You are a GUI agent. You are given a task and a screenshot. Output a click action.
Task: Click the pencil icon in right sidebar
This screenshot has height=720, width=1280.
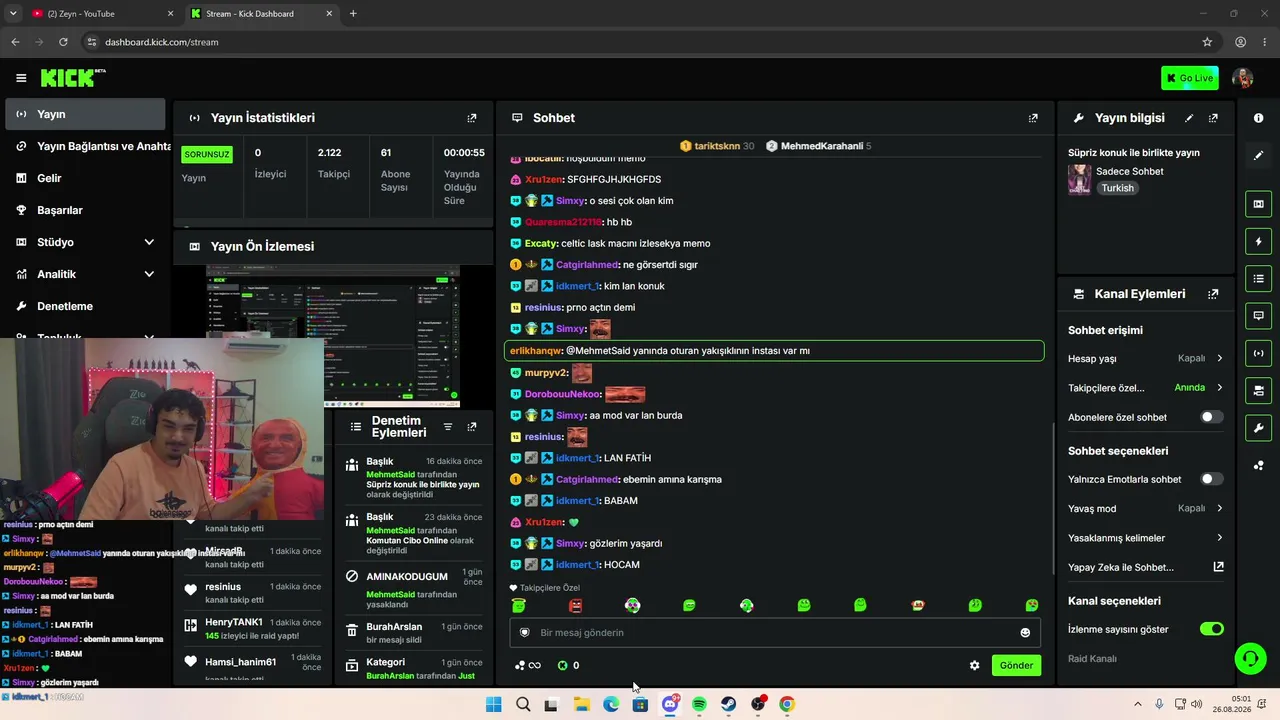(x=1258, y=156)
